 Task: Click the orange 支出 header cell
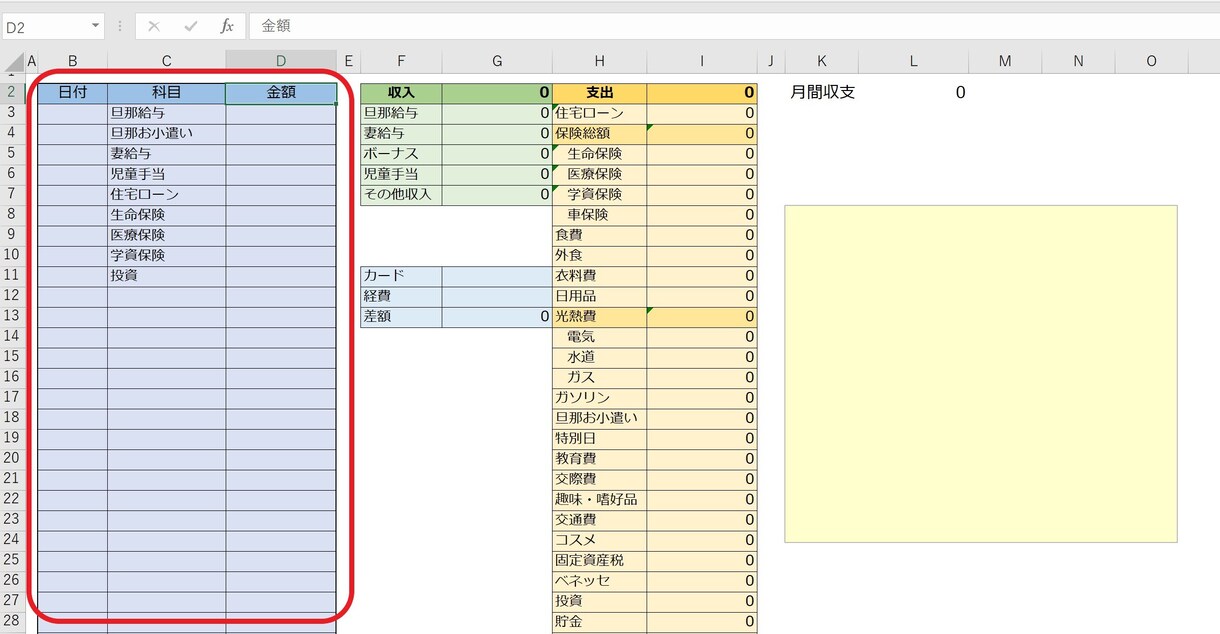(x=599, y=93)
